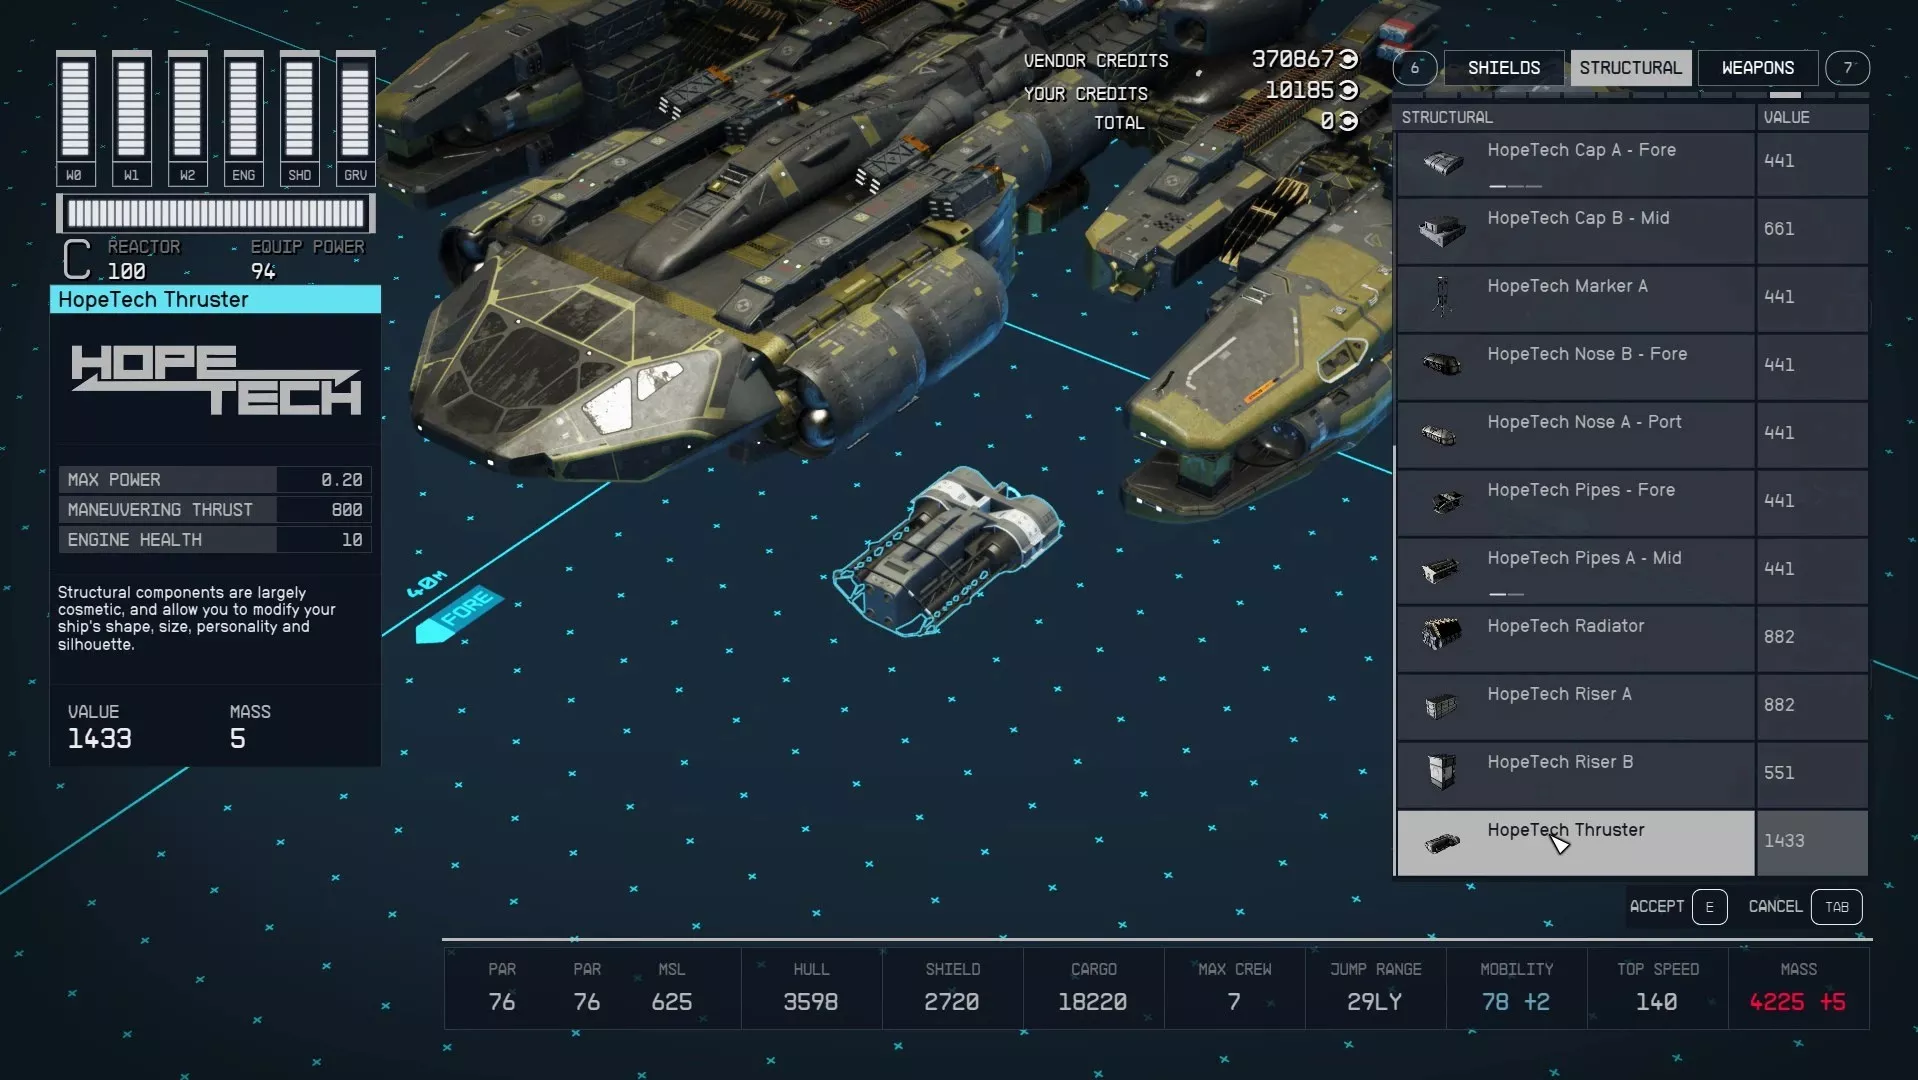Click the MANEUVERING THRUST stat row
The height and width of the screenshot is (1080, 1918).
pyautogui.click(x=215, y=510)
